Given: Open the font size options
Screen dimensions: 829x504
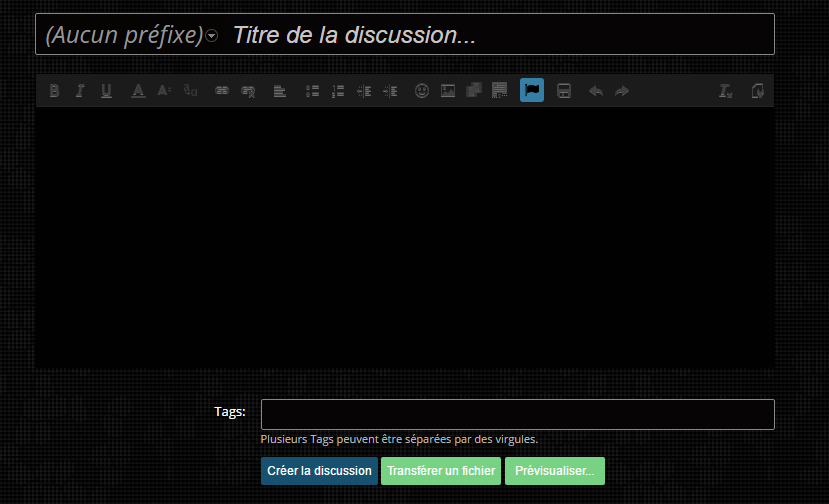Looking at the screenshot, I should (x=164, y=91).
